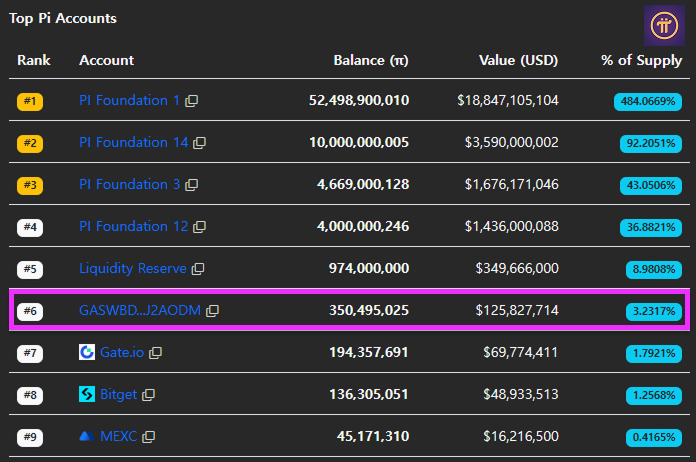Copy the PI Foundation 14 address

(x=199, y=143)
